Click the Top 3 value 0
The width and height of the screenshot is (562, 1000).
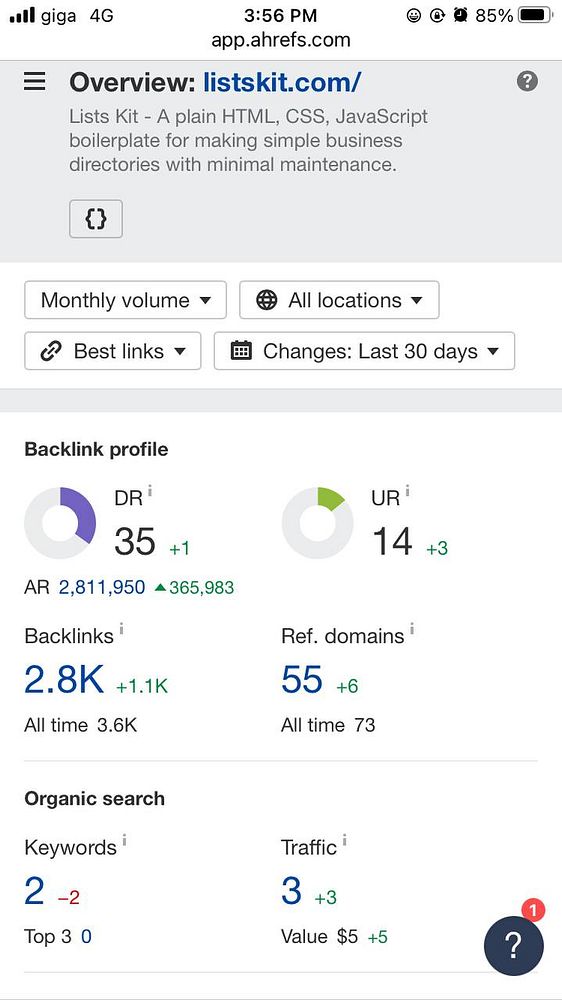86,937
